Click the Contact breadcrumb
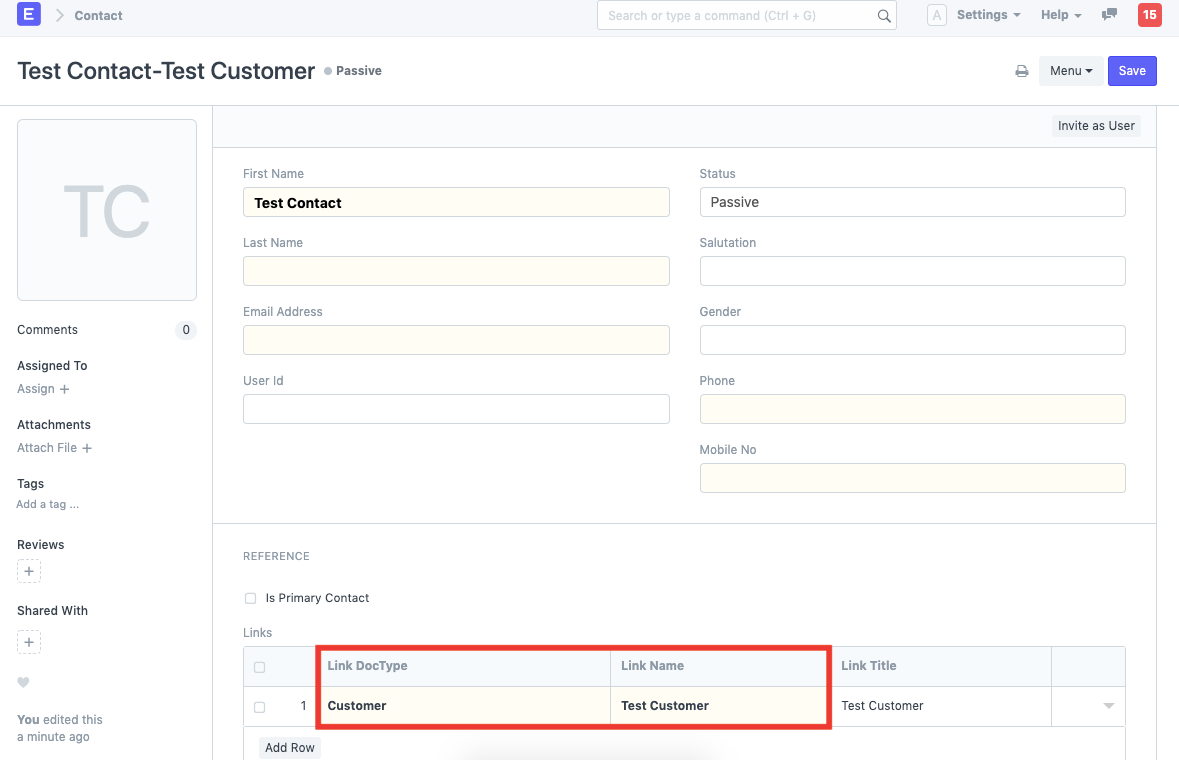The image size is (1179, 760). (97, 15)
